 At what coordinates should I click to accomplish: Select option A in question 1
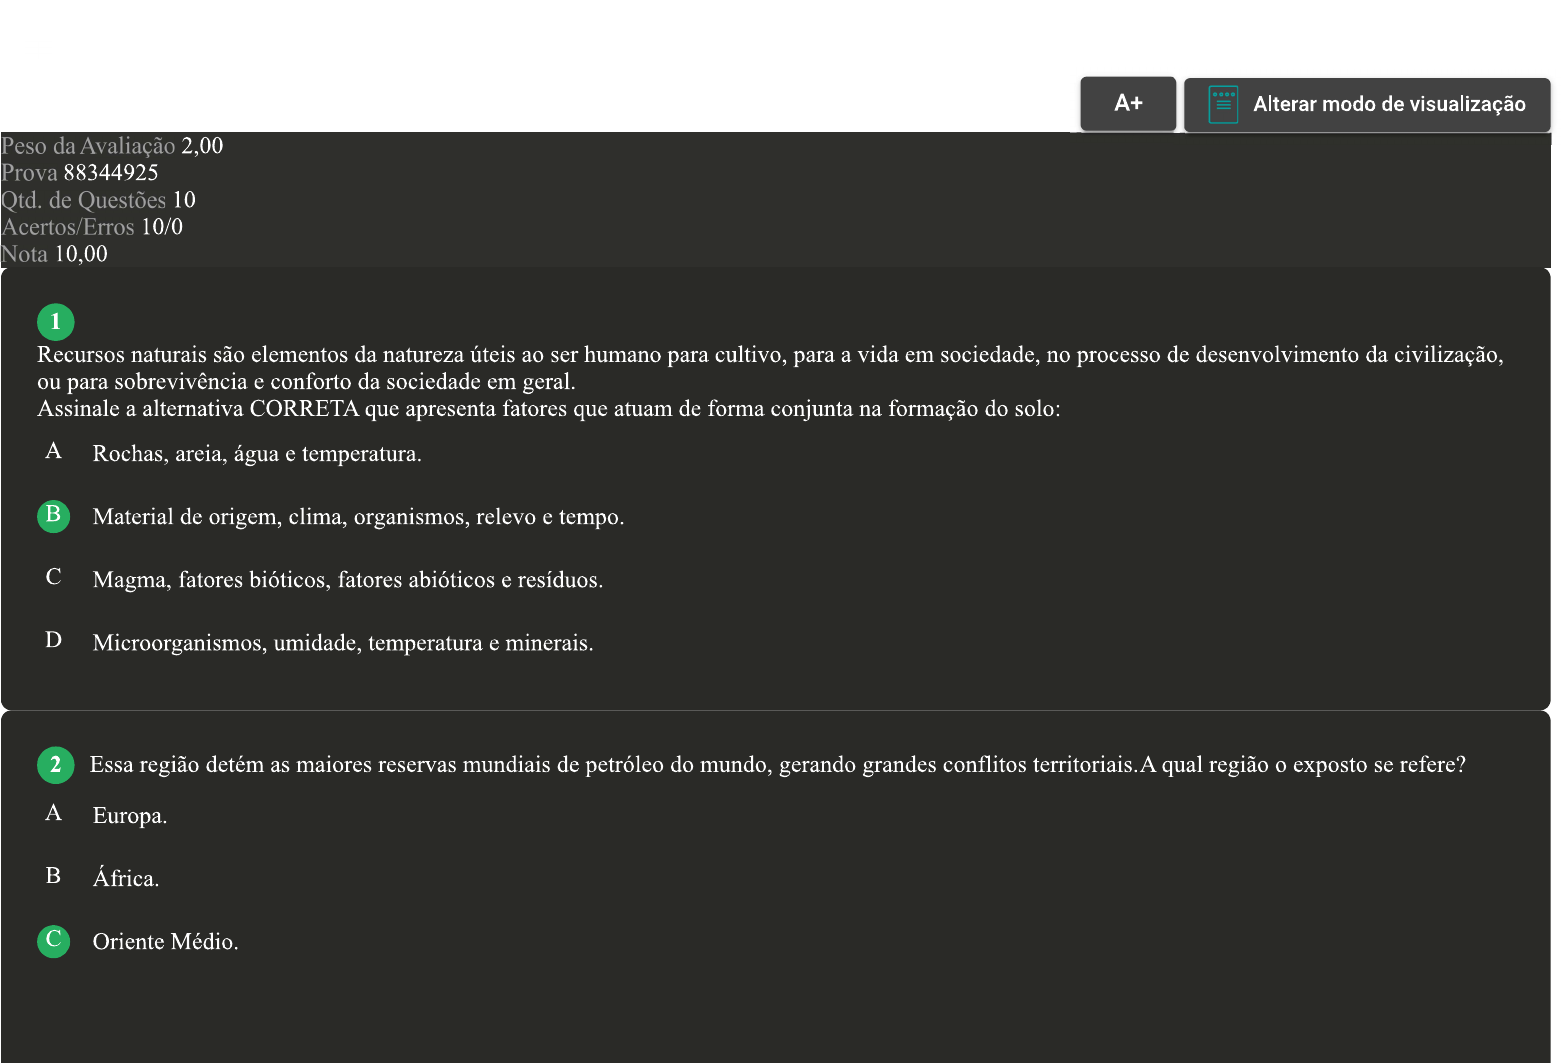pyautogui.click(x=54, y=452)
